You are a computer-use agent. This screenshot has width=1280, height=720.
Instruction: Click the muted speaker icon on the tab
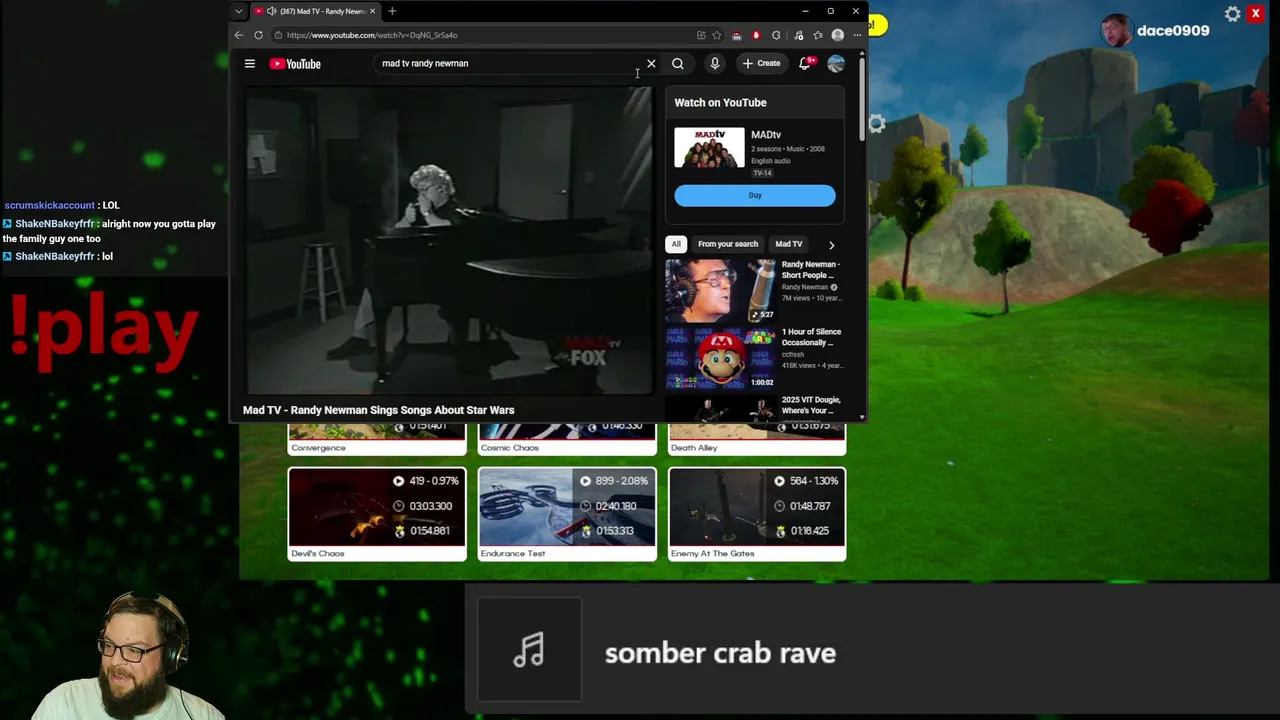click(272, 11)
